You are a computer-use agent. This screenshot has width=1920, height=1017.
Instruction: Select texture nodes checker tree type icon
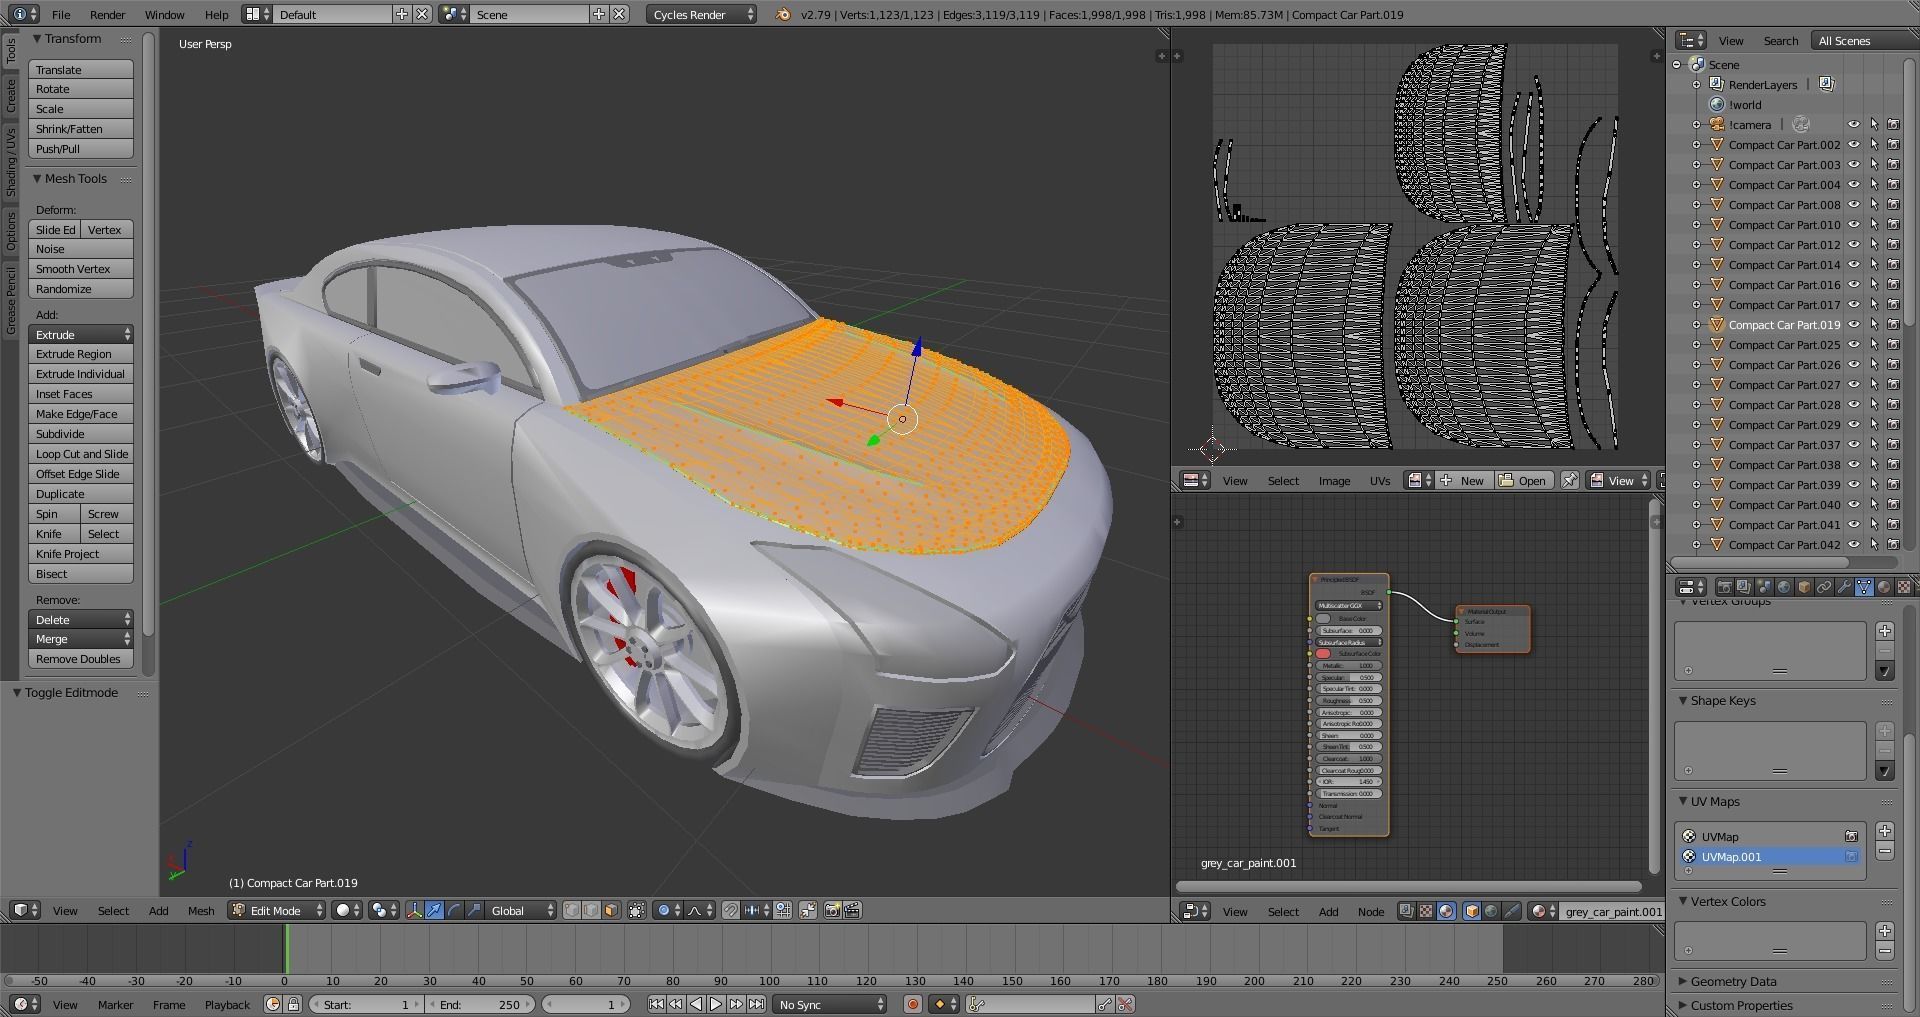pyautogui.click(x=1426, y=911)
